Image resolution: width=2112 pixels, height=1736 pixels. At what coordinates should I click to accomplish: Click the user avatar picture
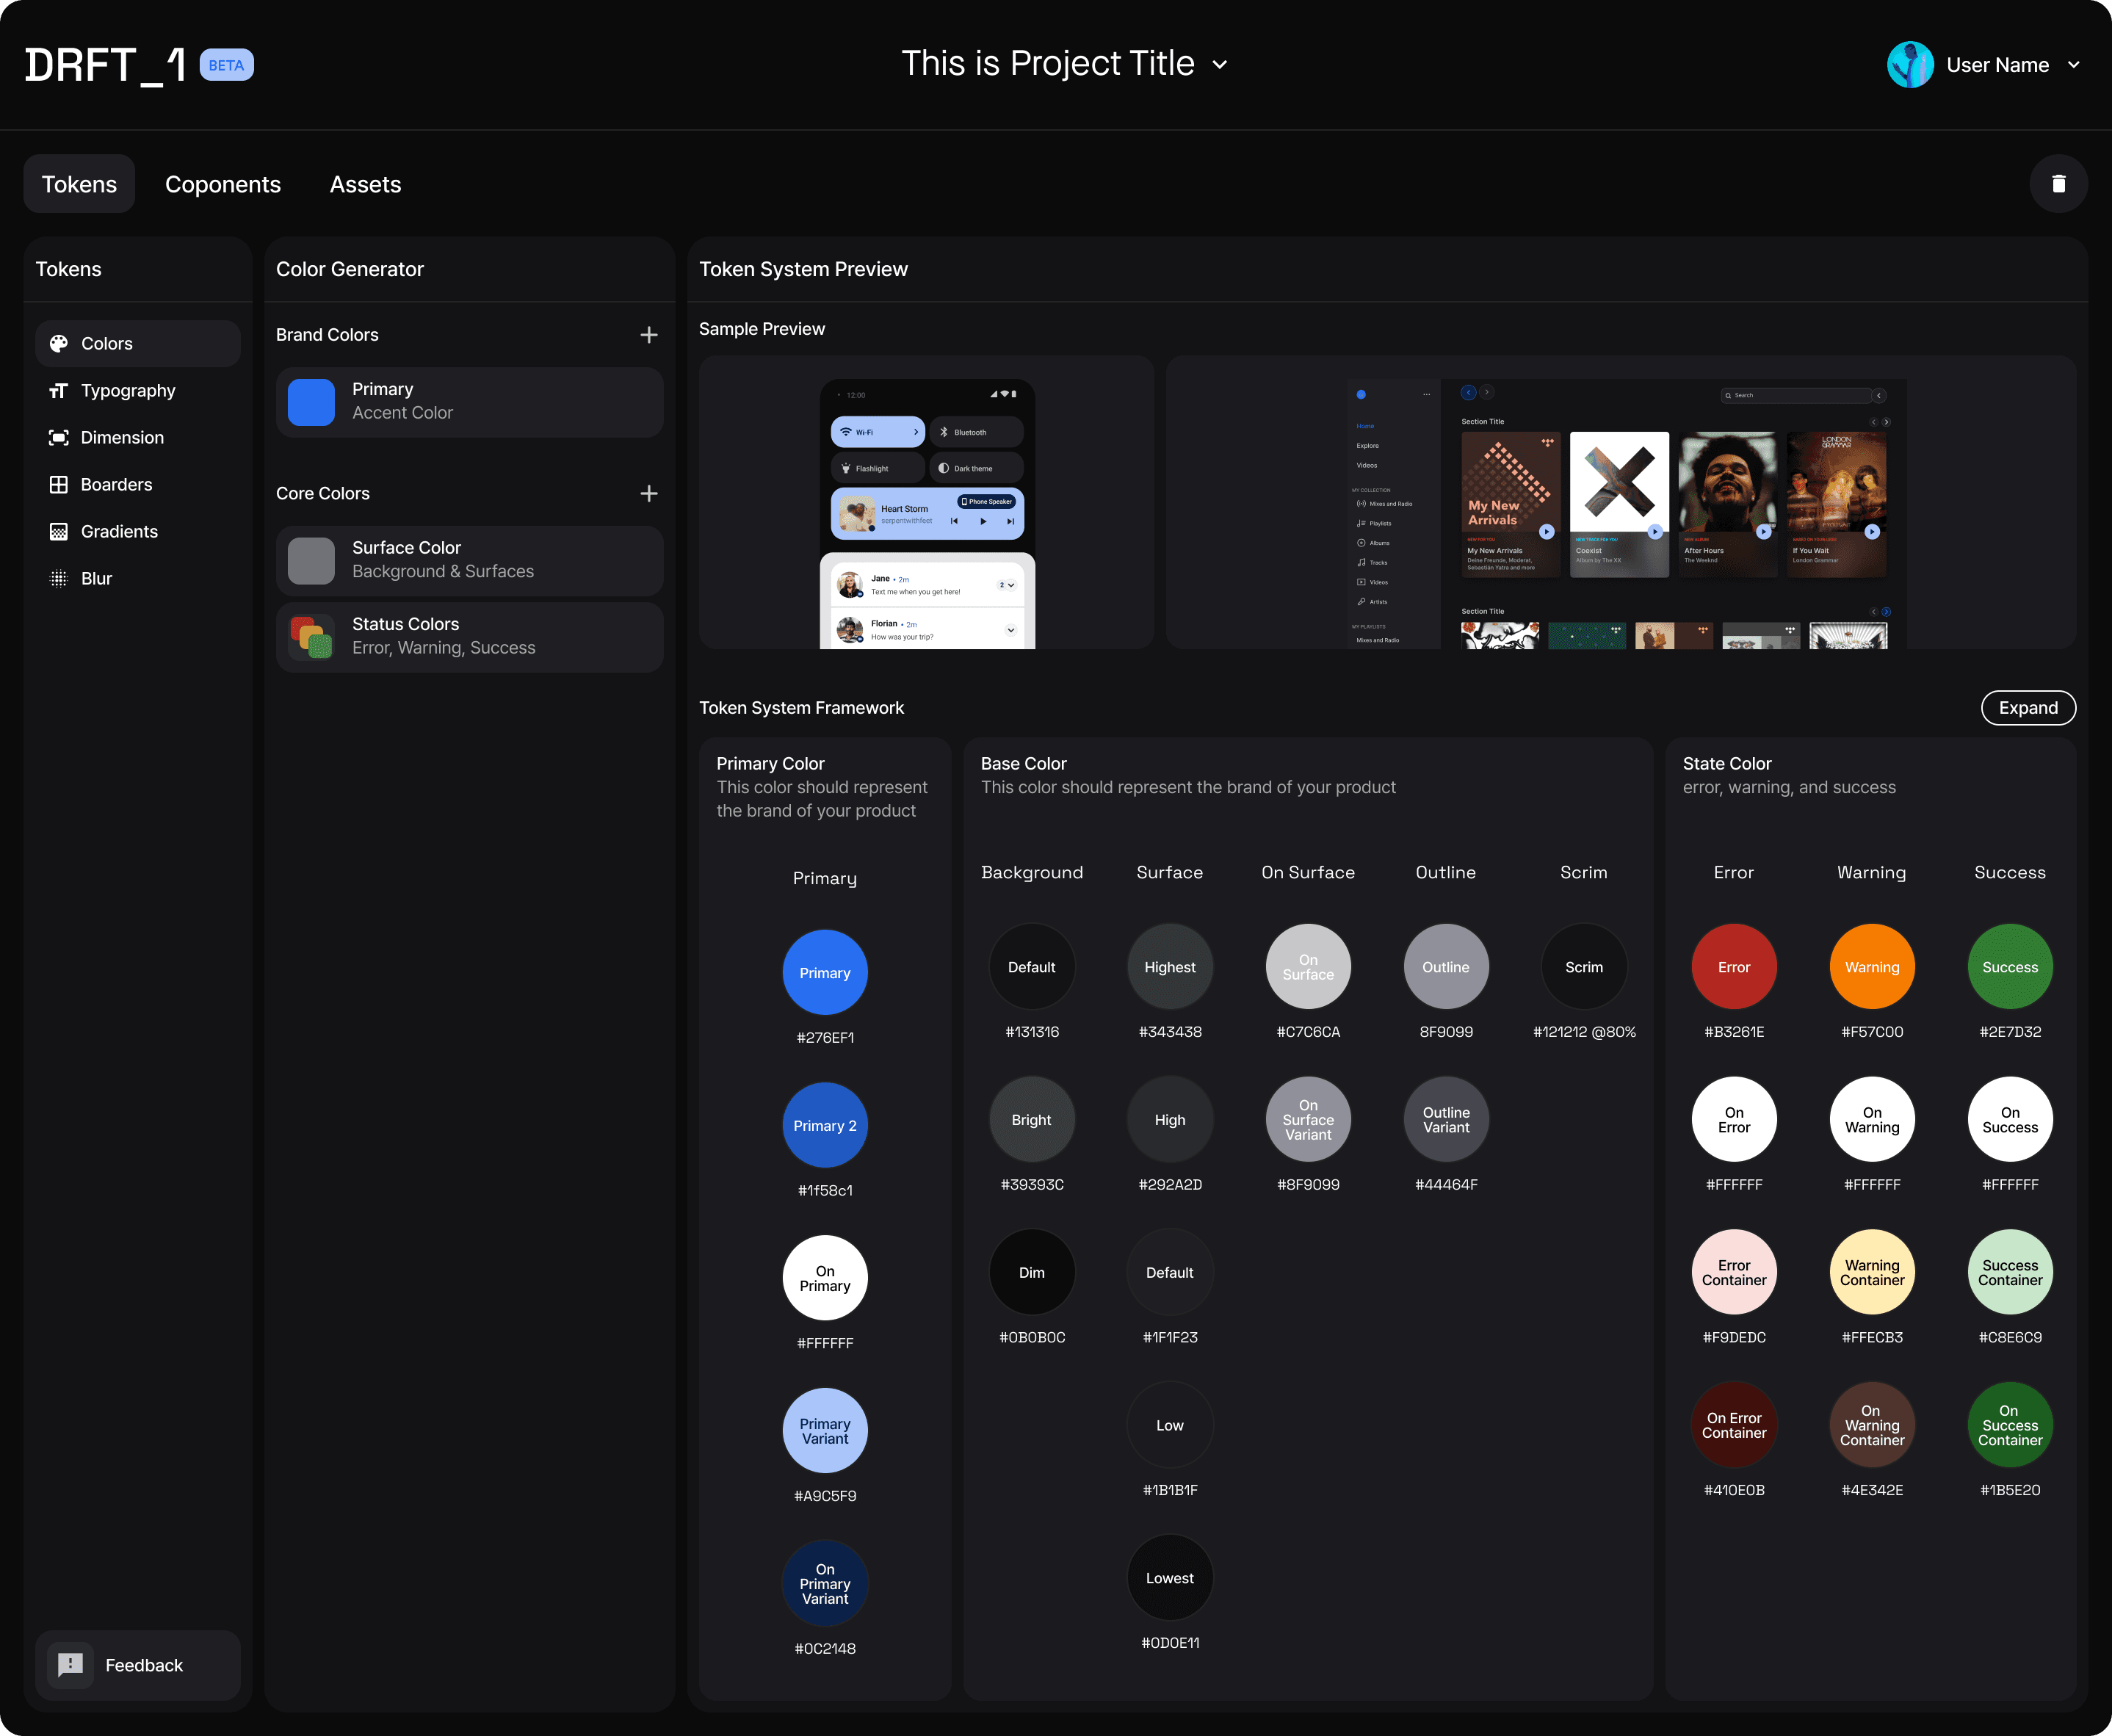pos(1910,65)
